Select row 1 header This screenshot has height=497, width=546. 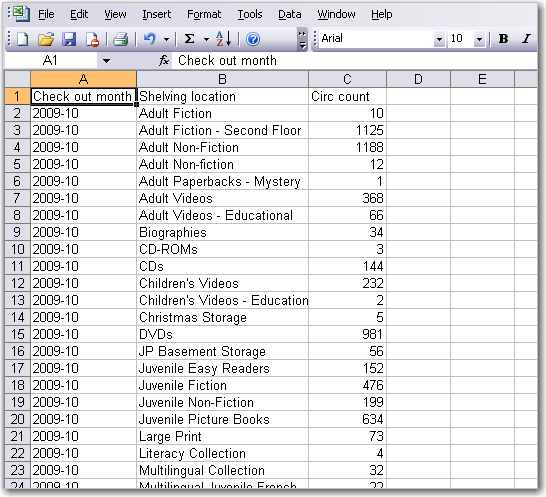17,96
